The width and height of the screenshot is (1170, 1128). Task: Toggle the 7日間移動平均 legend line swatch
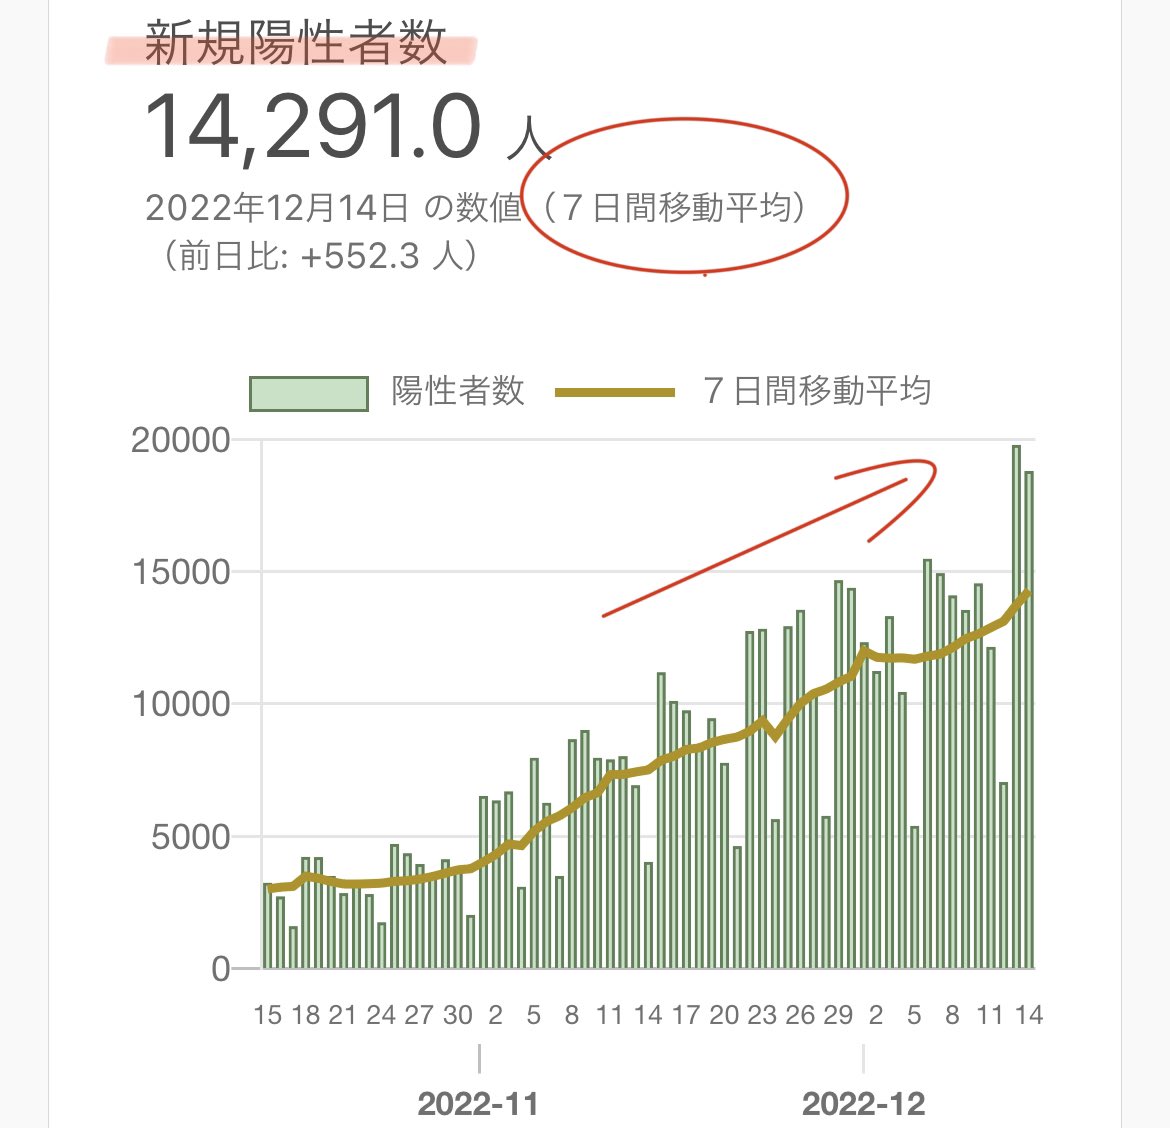[615, 392]
